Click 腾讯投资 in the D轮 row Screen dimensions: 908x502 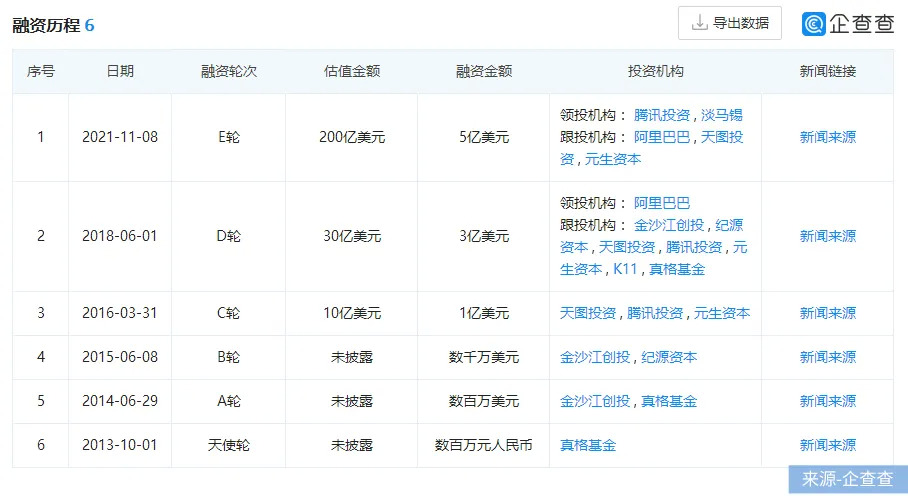[694, 247]
